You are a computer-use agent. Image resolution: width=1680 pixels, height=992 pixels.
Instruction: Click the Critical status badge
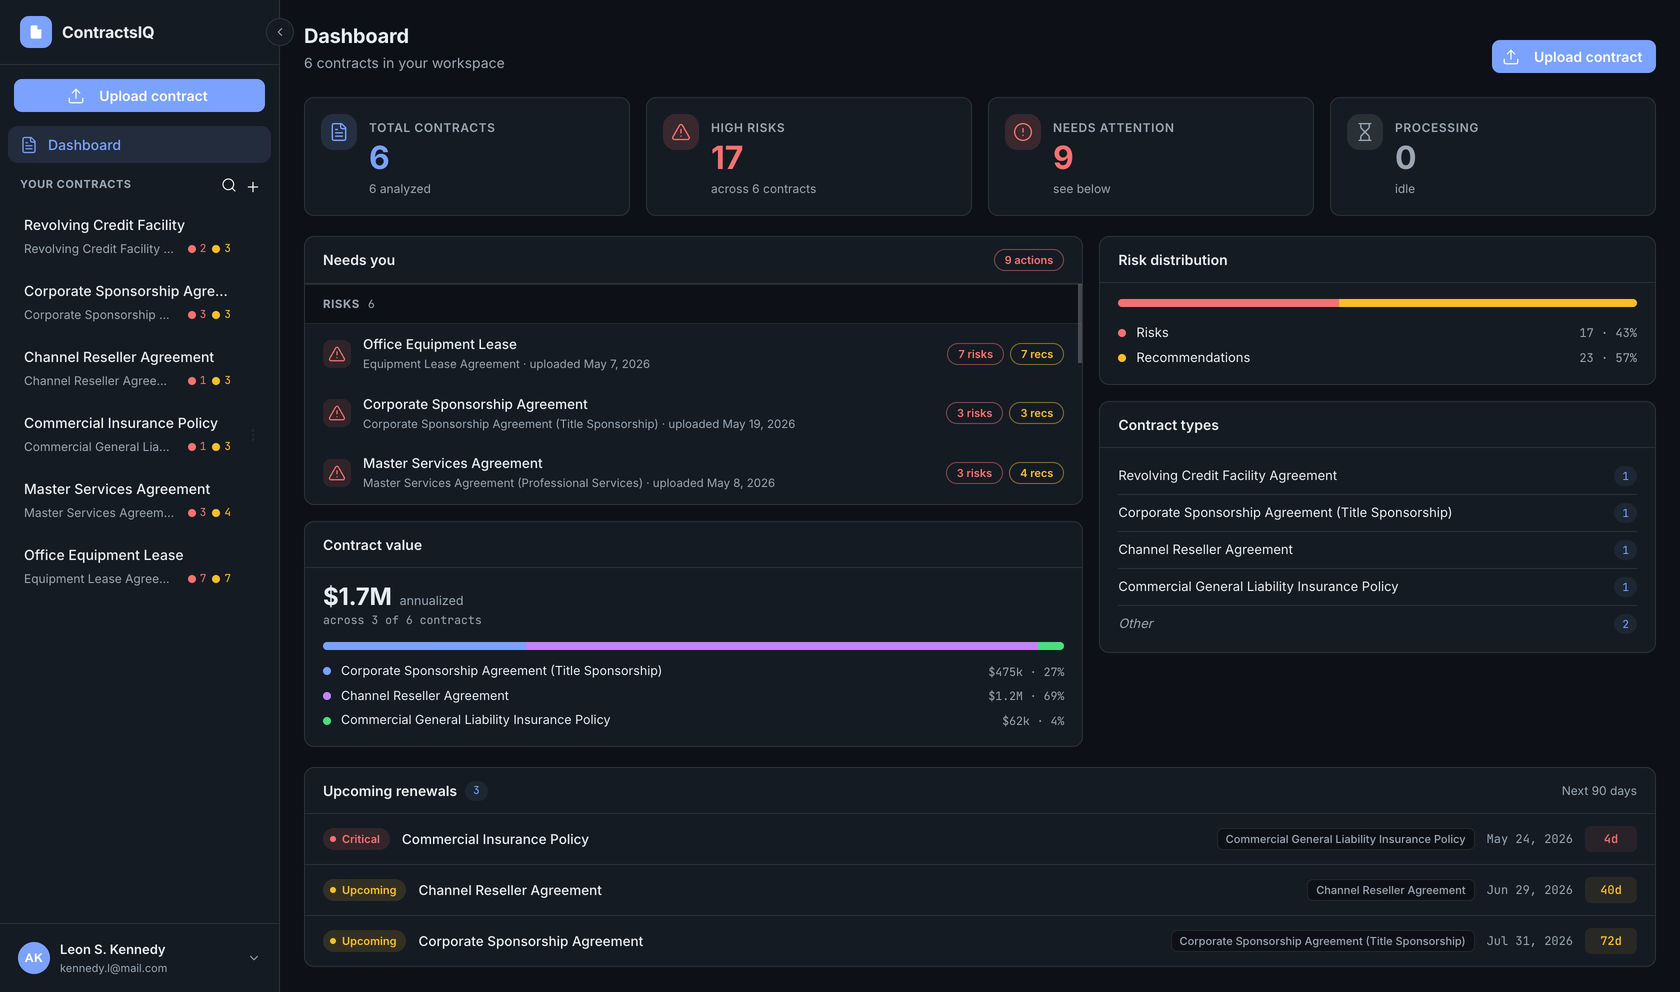tap(355, 839)
